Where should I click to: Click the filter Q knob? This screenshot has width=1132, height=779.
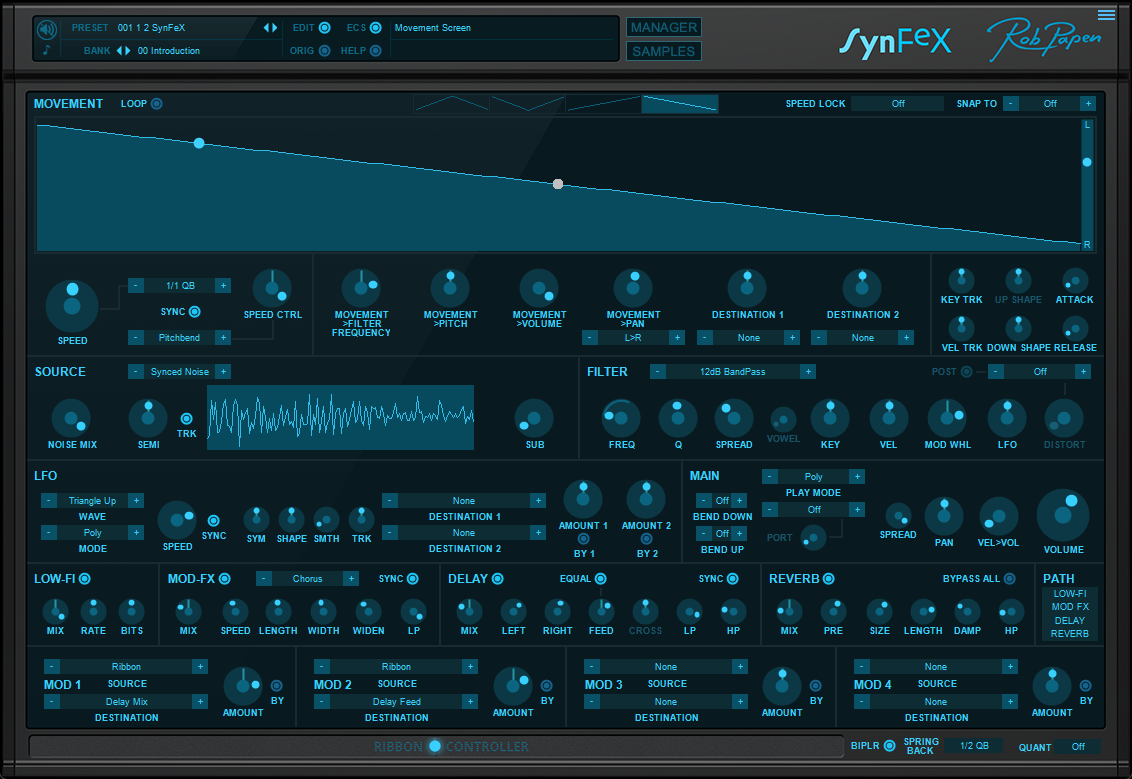tap(678, 418)
